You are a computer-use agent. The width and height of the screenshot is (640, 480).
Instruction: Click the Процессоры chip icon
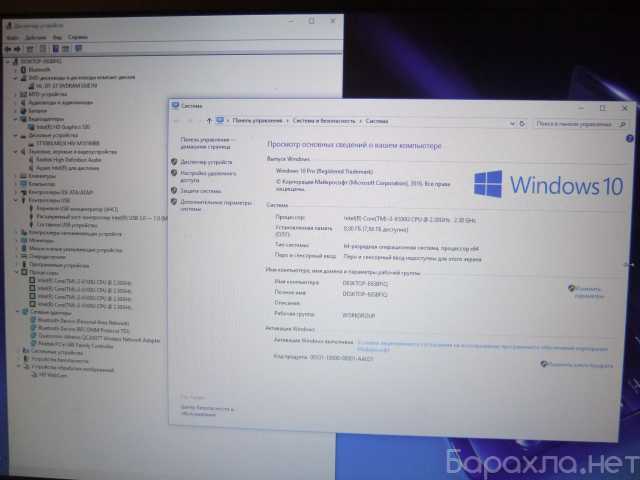coord(24,273)
